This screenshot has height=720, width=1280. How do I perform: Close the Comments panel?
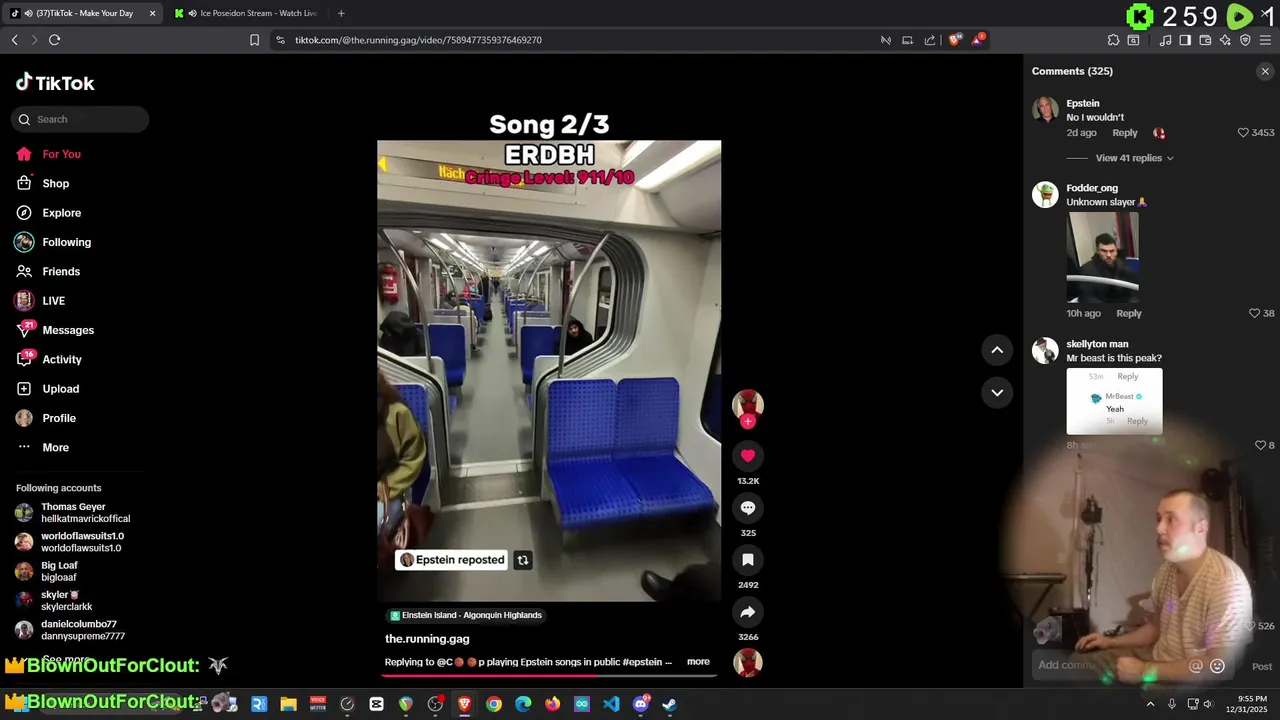tap(1265, 71)
